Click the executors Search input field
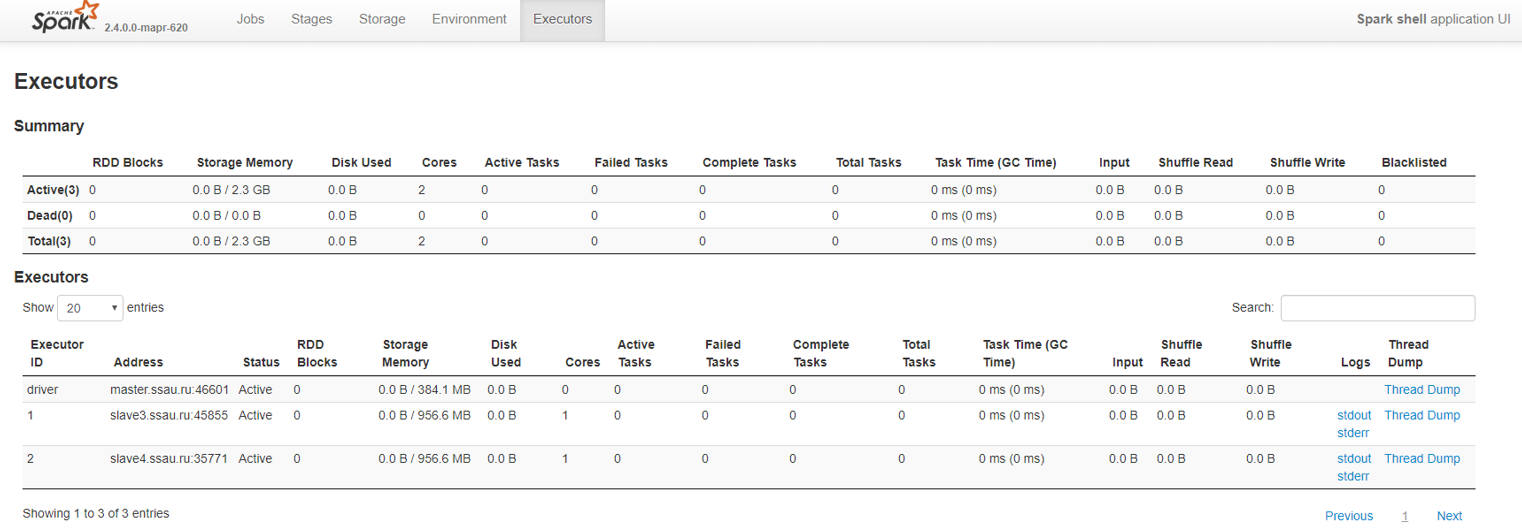The image size is (1522, 529). click(x=1377, y=308)
